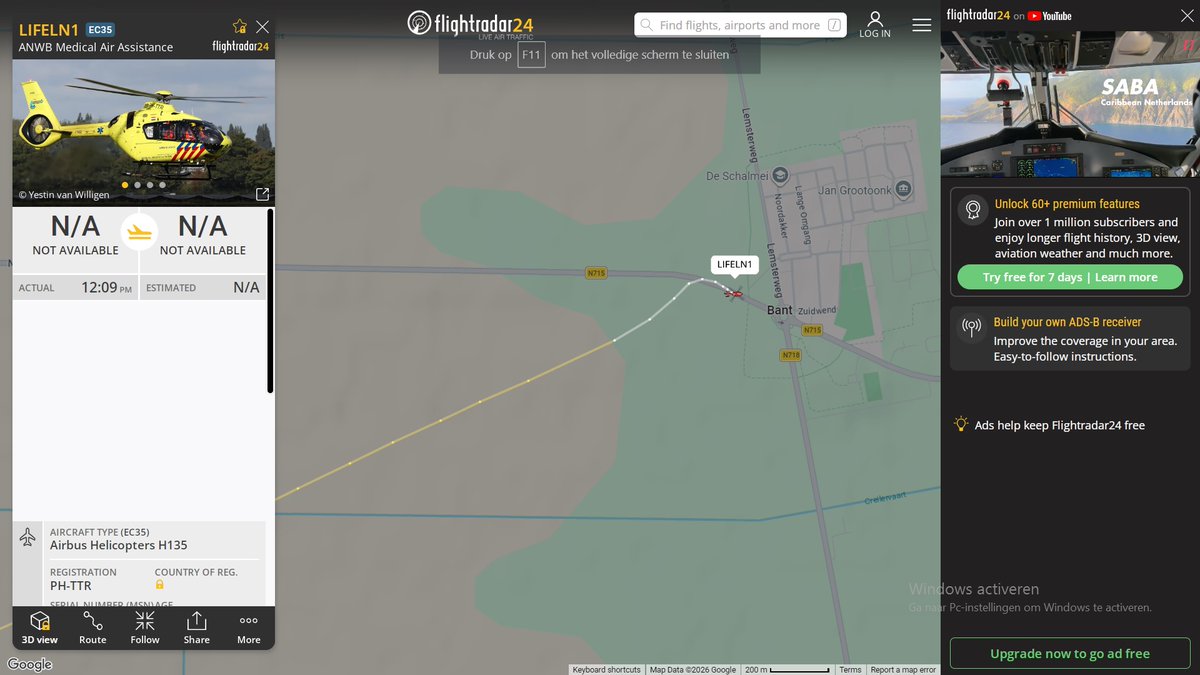Click the Flightradar24 logo in top bar
Screen dimensions: 1200x675
pyautogui.click(x=470, y=24)
